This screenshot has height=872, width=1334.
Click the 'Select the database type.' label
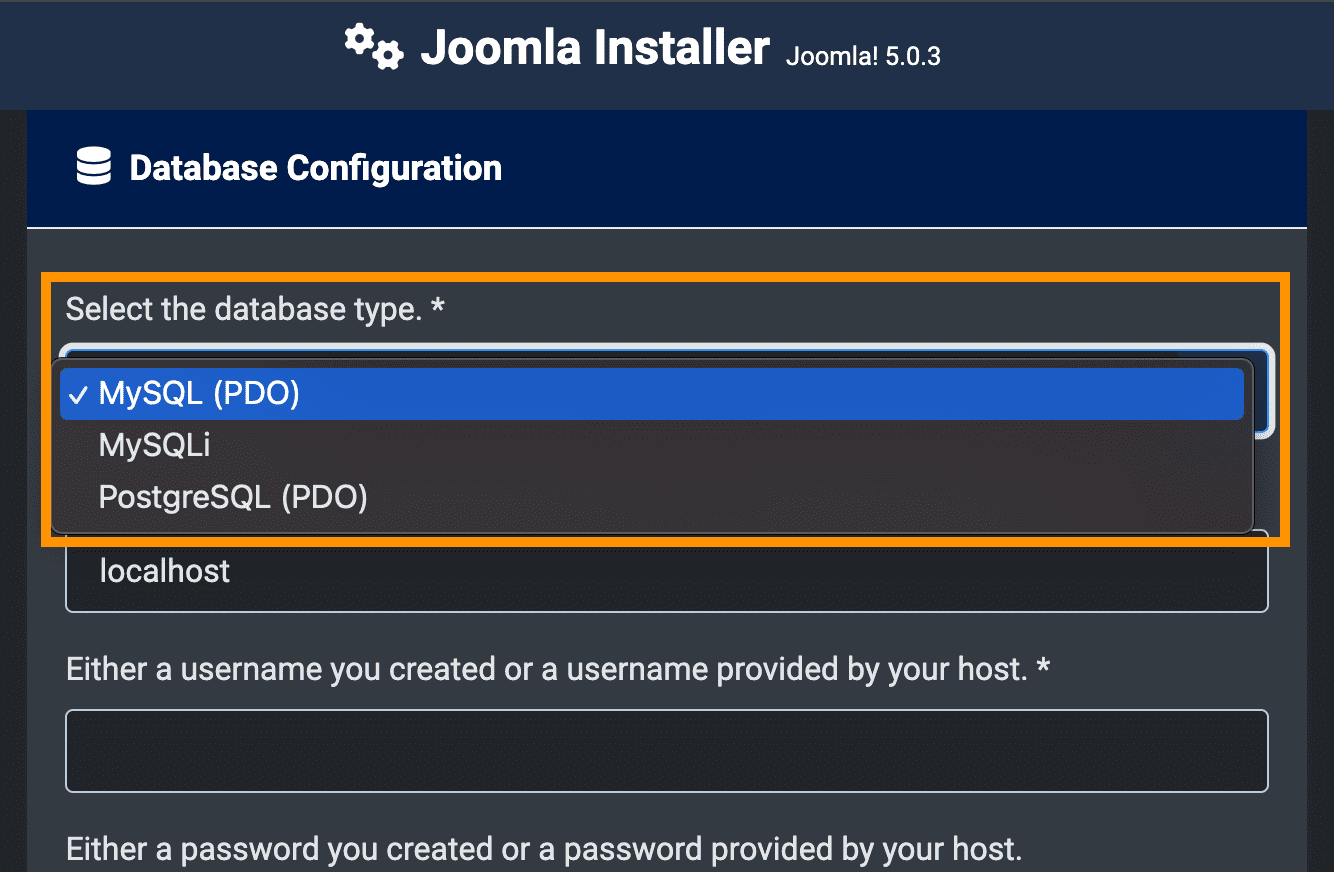[x=255, y=309]
